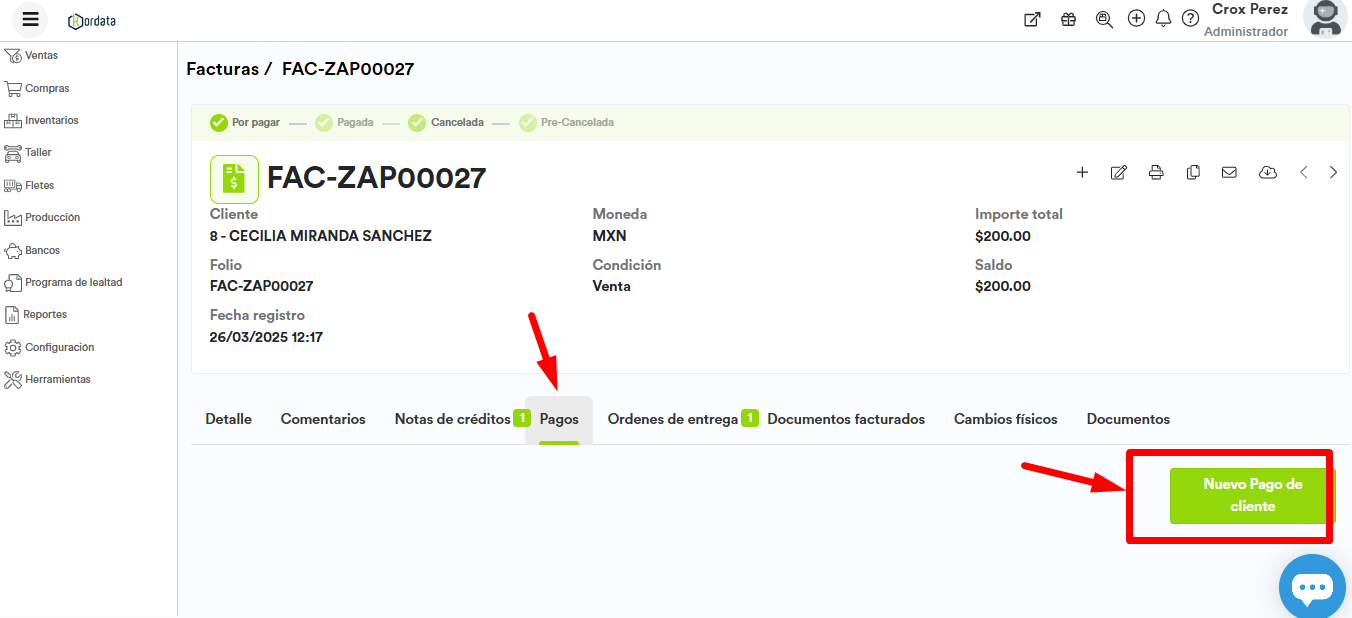Toggle the hamburger sidebar menu
The image size is (1352, 618).
(x=30, y=19)
